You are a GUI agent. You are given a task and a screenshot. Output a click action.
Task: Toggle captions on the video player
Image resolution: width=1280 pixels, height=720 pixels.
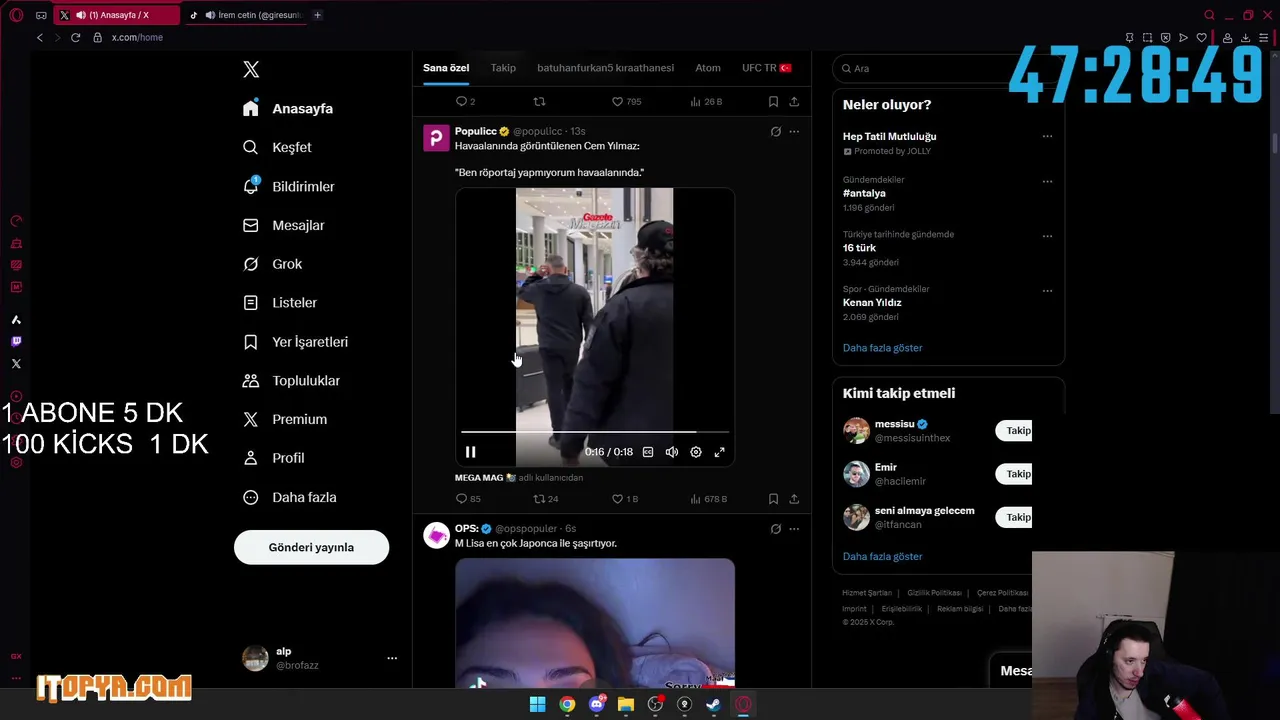click(x=648, y=452)
